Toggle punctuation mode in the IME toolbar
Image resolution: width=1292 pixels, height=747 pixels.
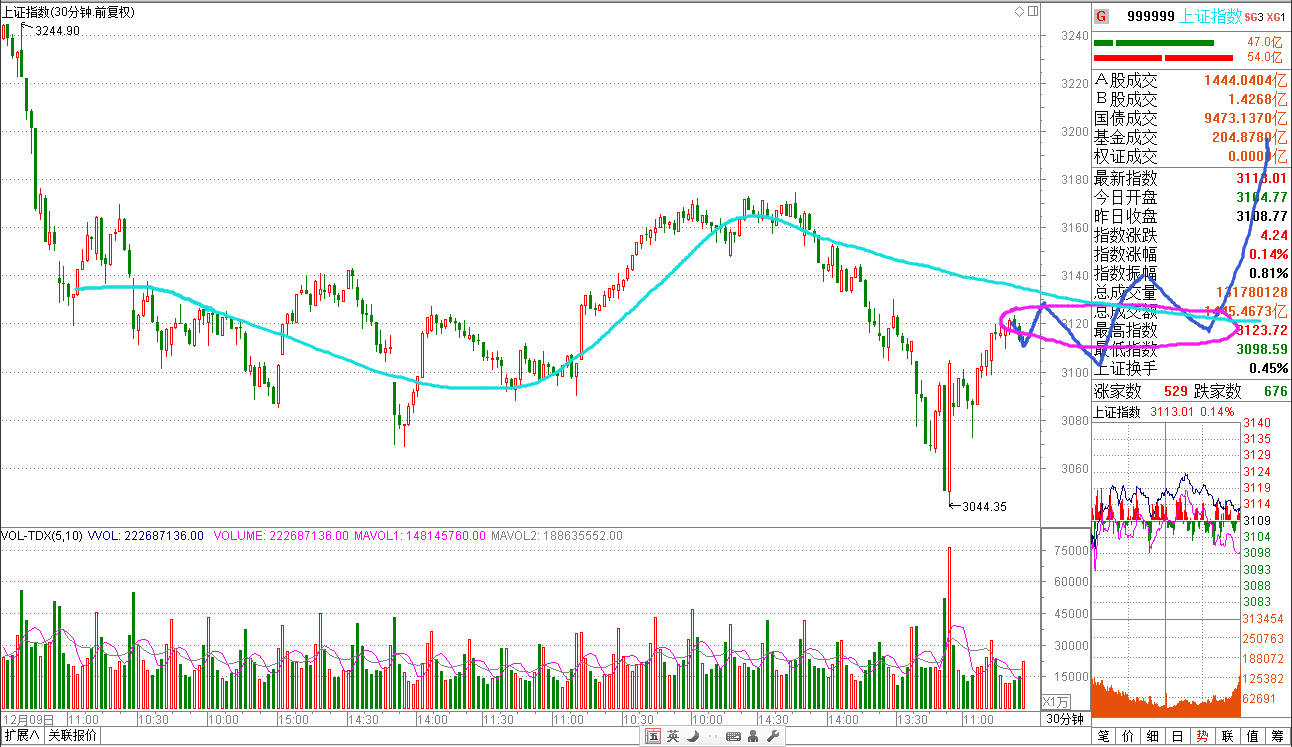coord(711,737)
